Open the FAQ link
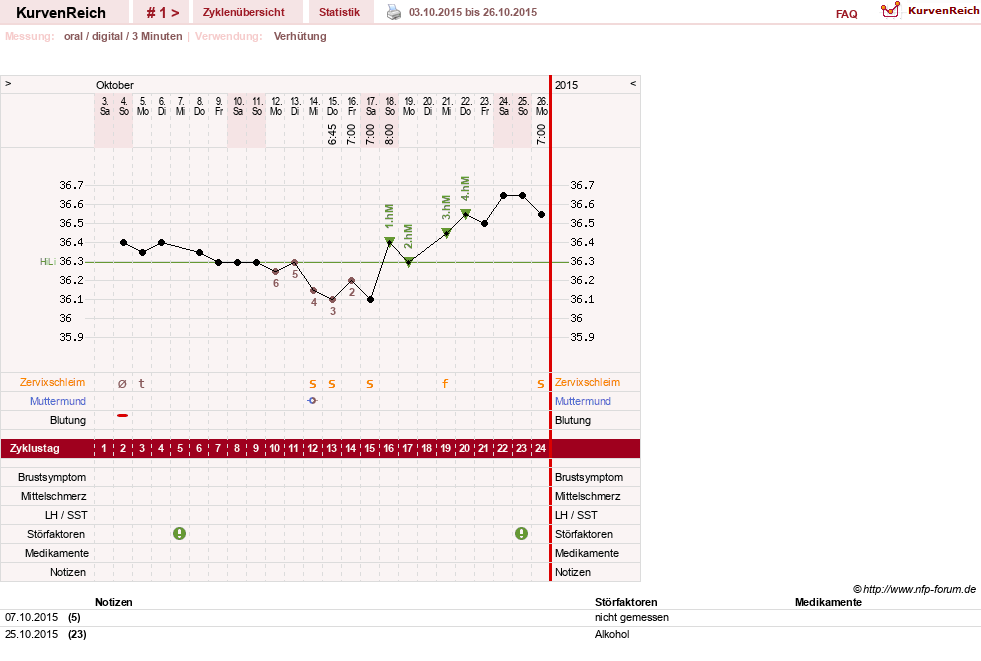The height and width of the screenshot is (661, 981). pyautogui.click(x=846, y=14)
